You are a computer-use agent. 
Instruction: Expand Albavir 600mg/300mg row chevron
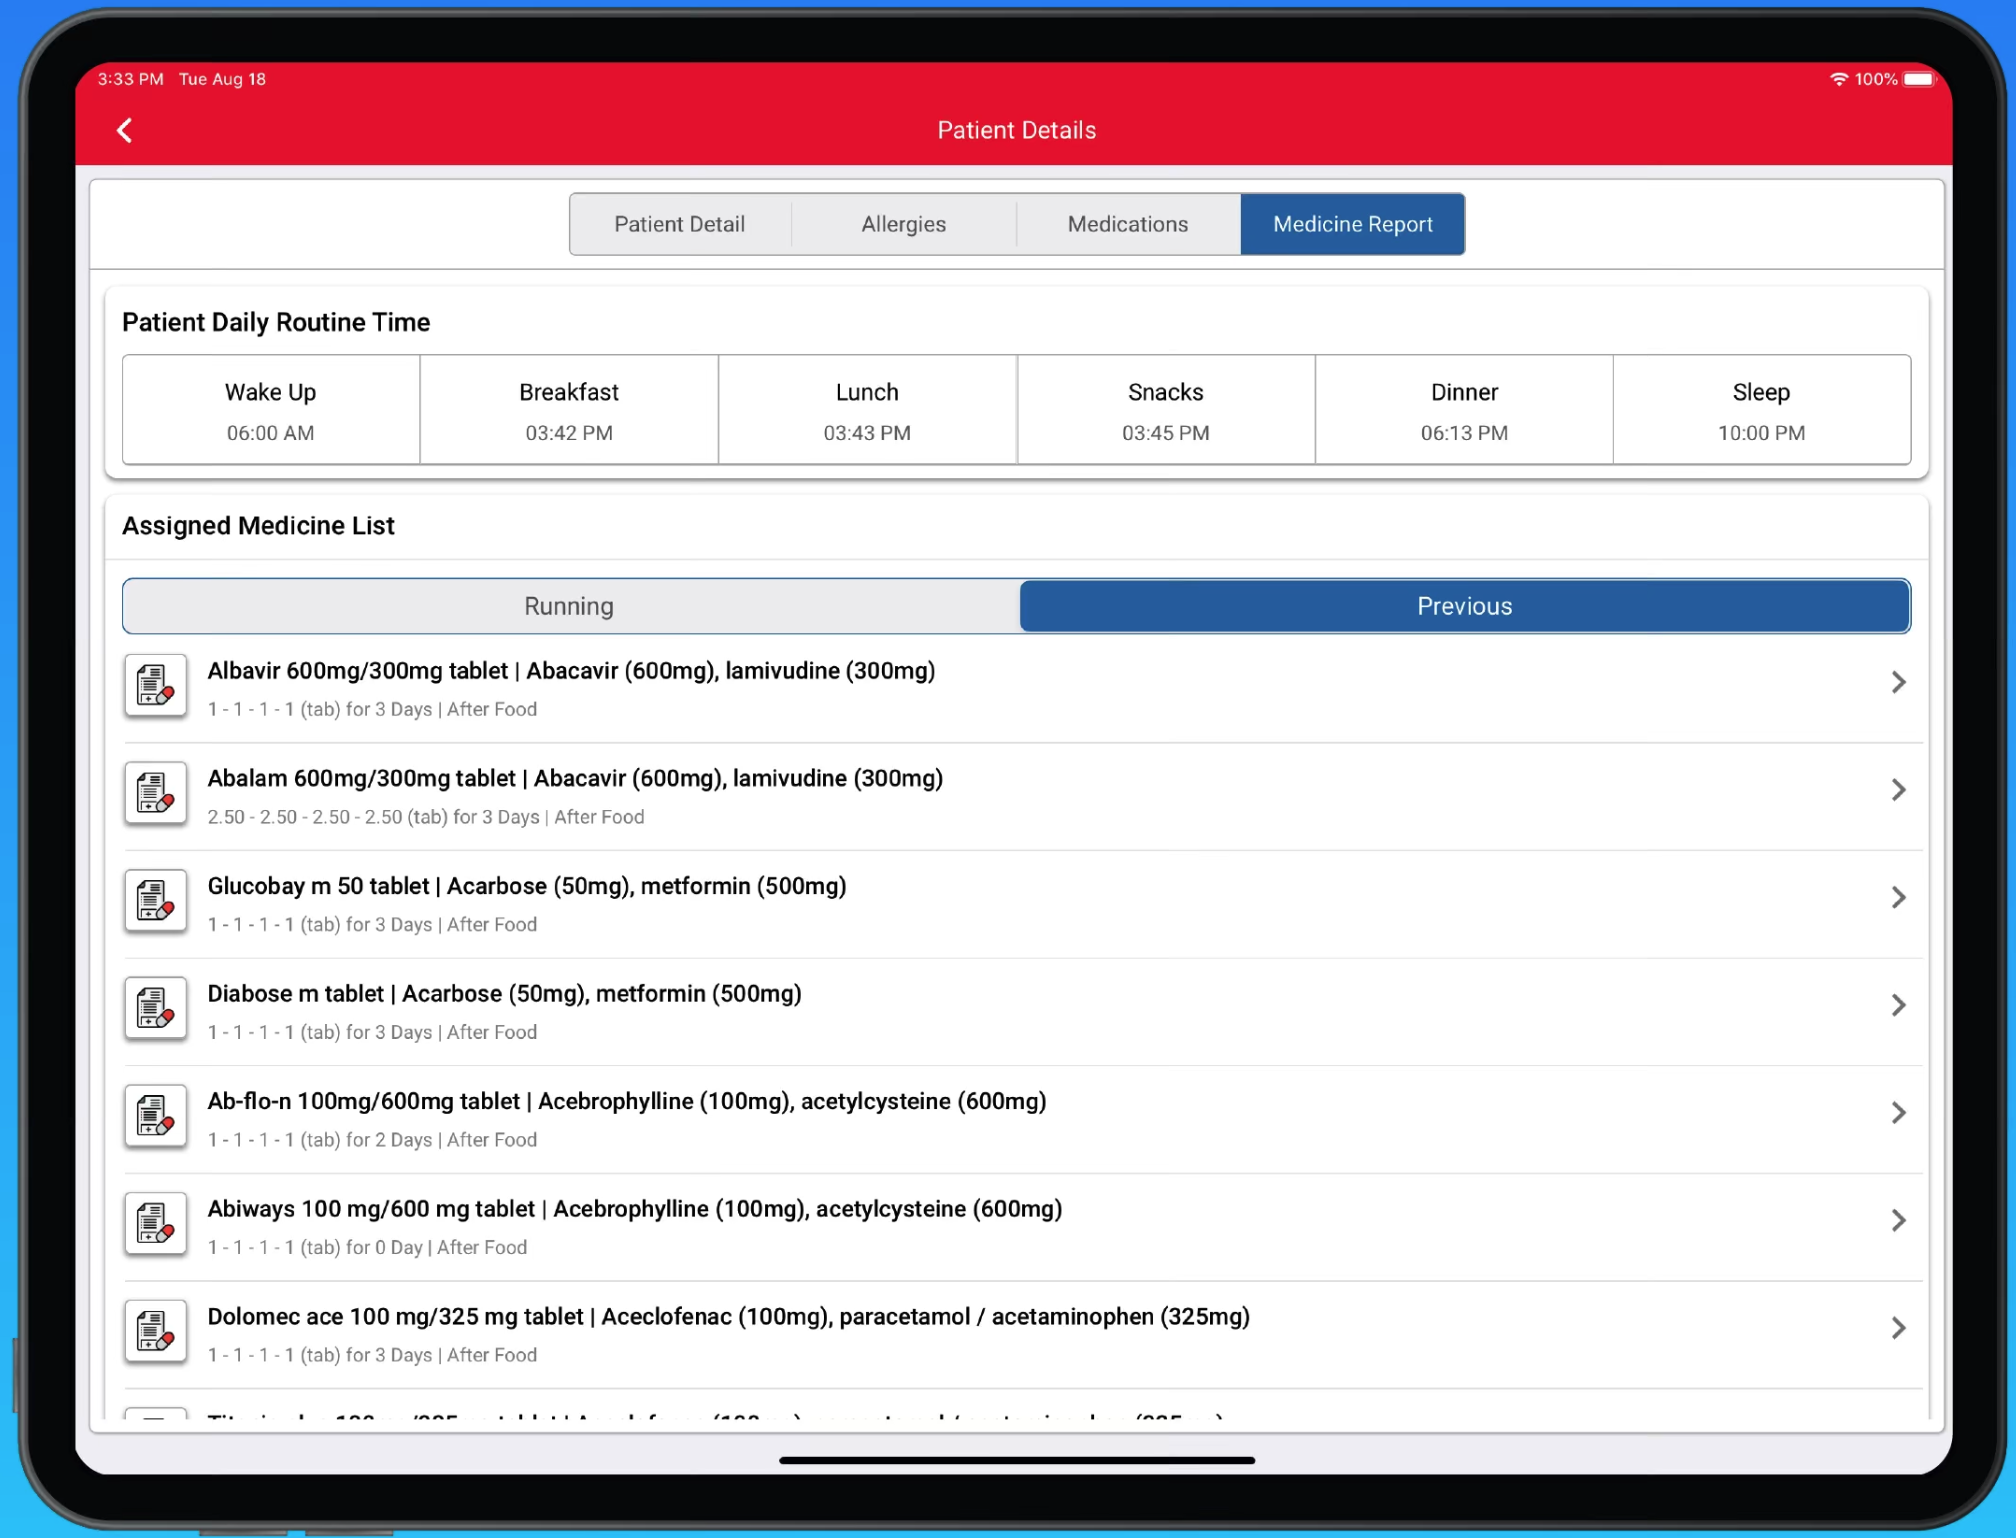point(1898,682)
